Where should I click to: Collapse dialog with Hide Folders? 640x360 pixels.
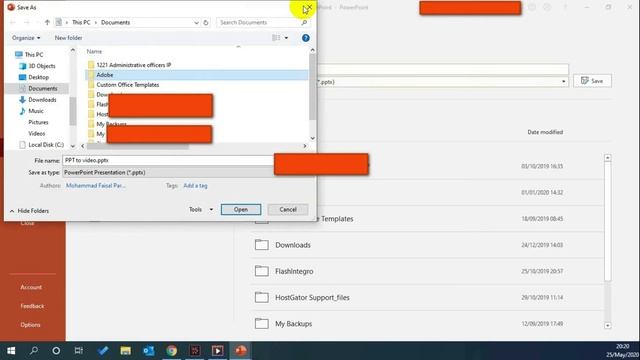[x=29, y=211]
